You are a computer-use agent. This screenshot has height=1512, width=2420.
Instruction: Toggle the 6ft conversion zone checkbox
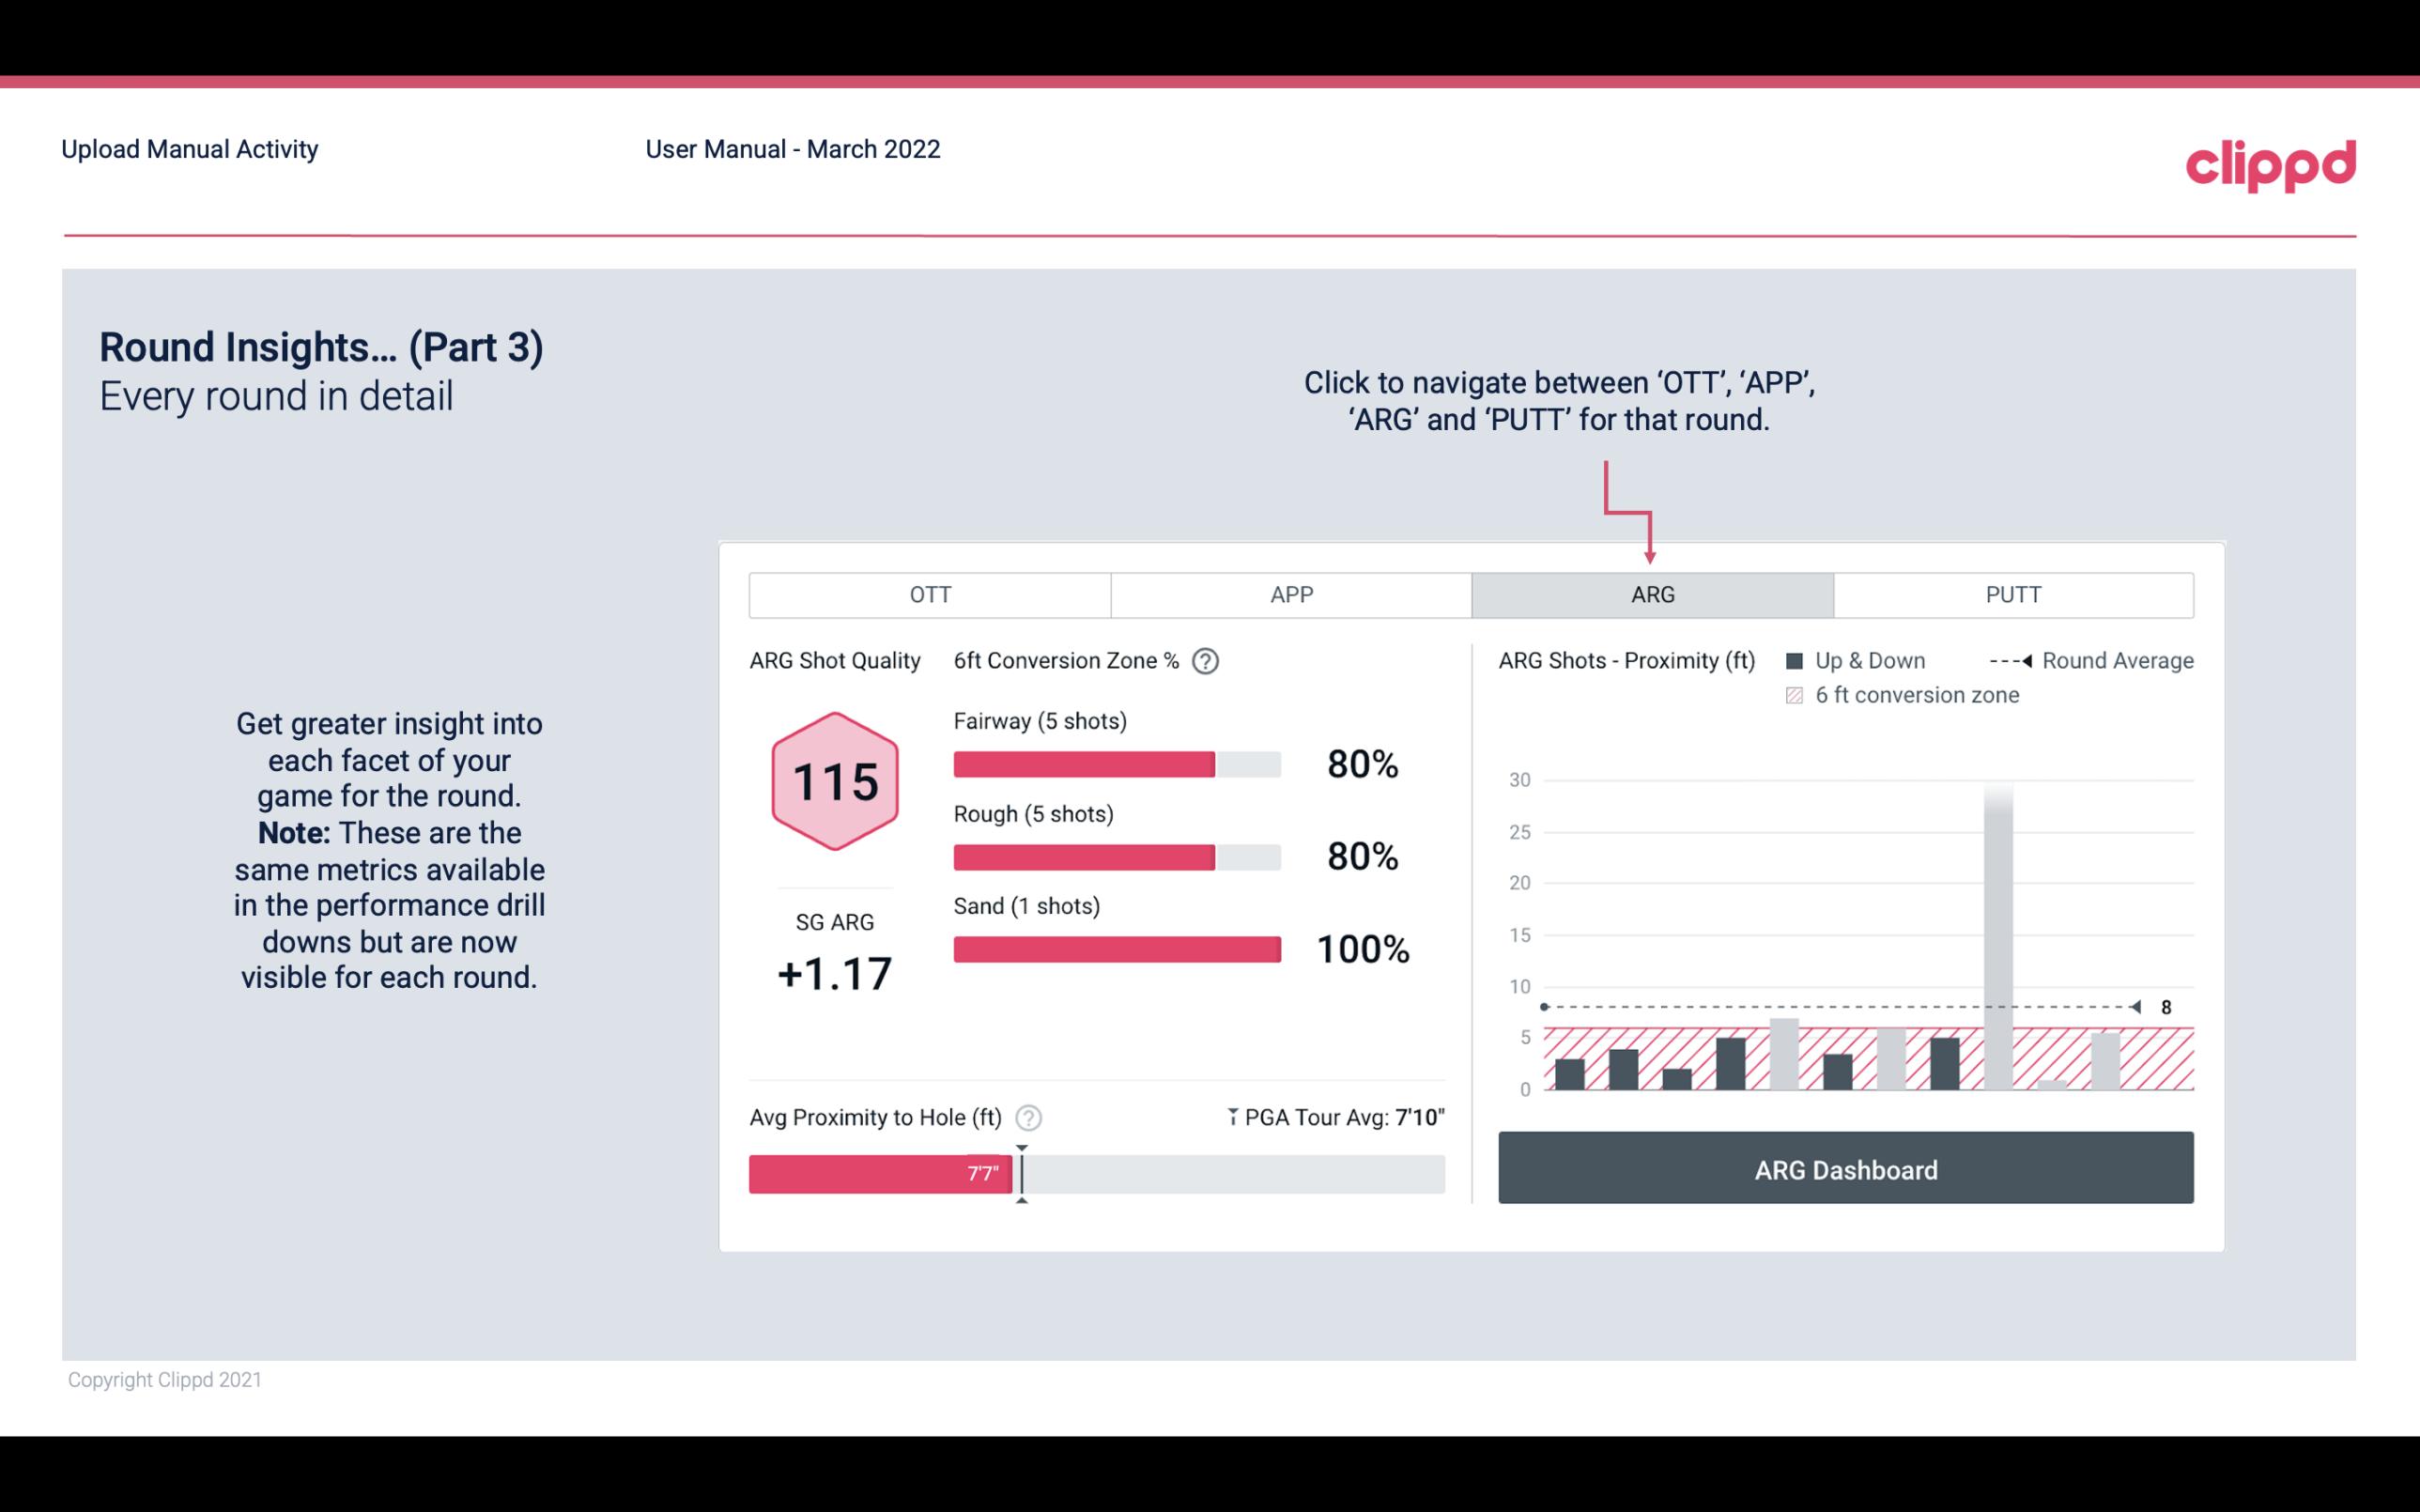pyautogui.click(x=1798, y=695)
